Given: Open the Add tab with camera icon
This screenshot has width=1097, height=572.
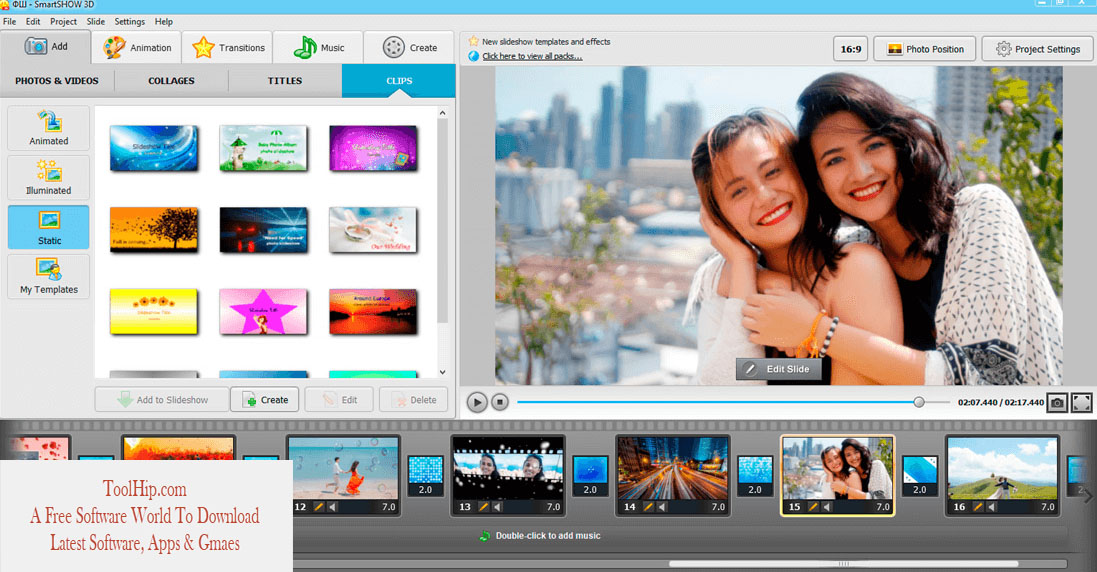Looking at the screenshot, I should (x=45, y=47).
